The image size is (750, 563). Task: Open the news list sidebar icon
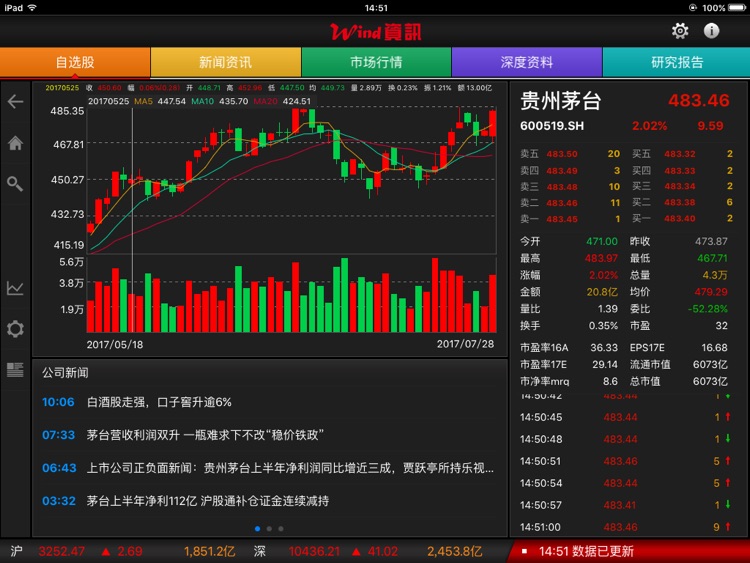click(x=15, y=370)
